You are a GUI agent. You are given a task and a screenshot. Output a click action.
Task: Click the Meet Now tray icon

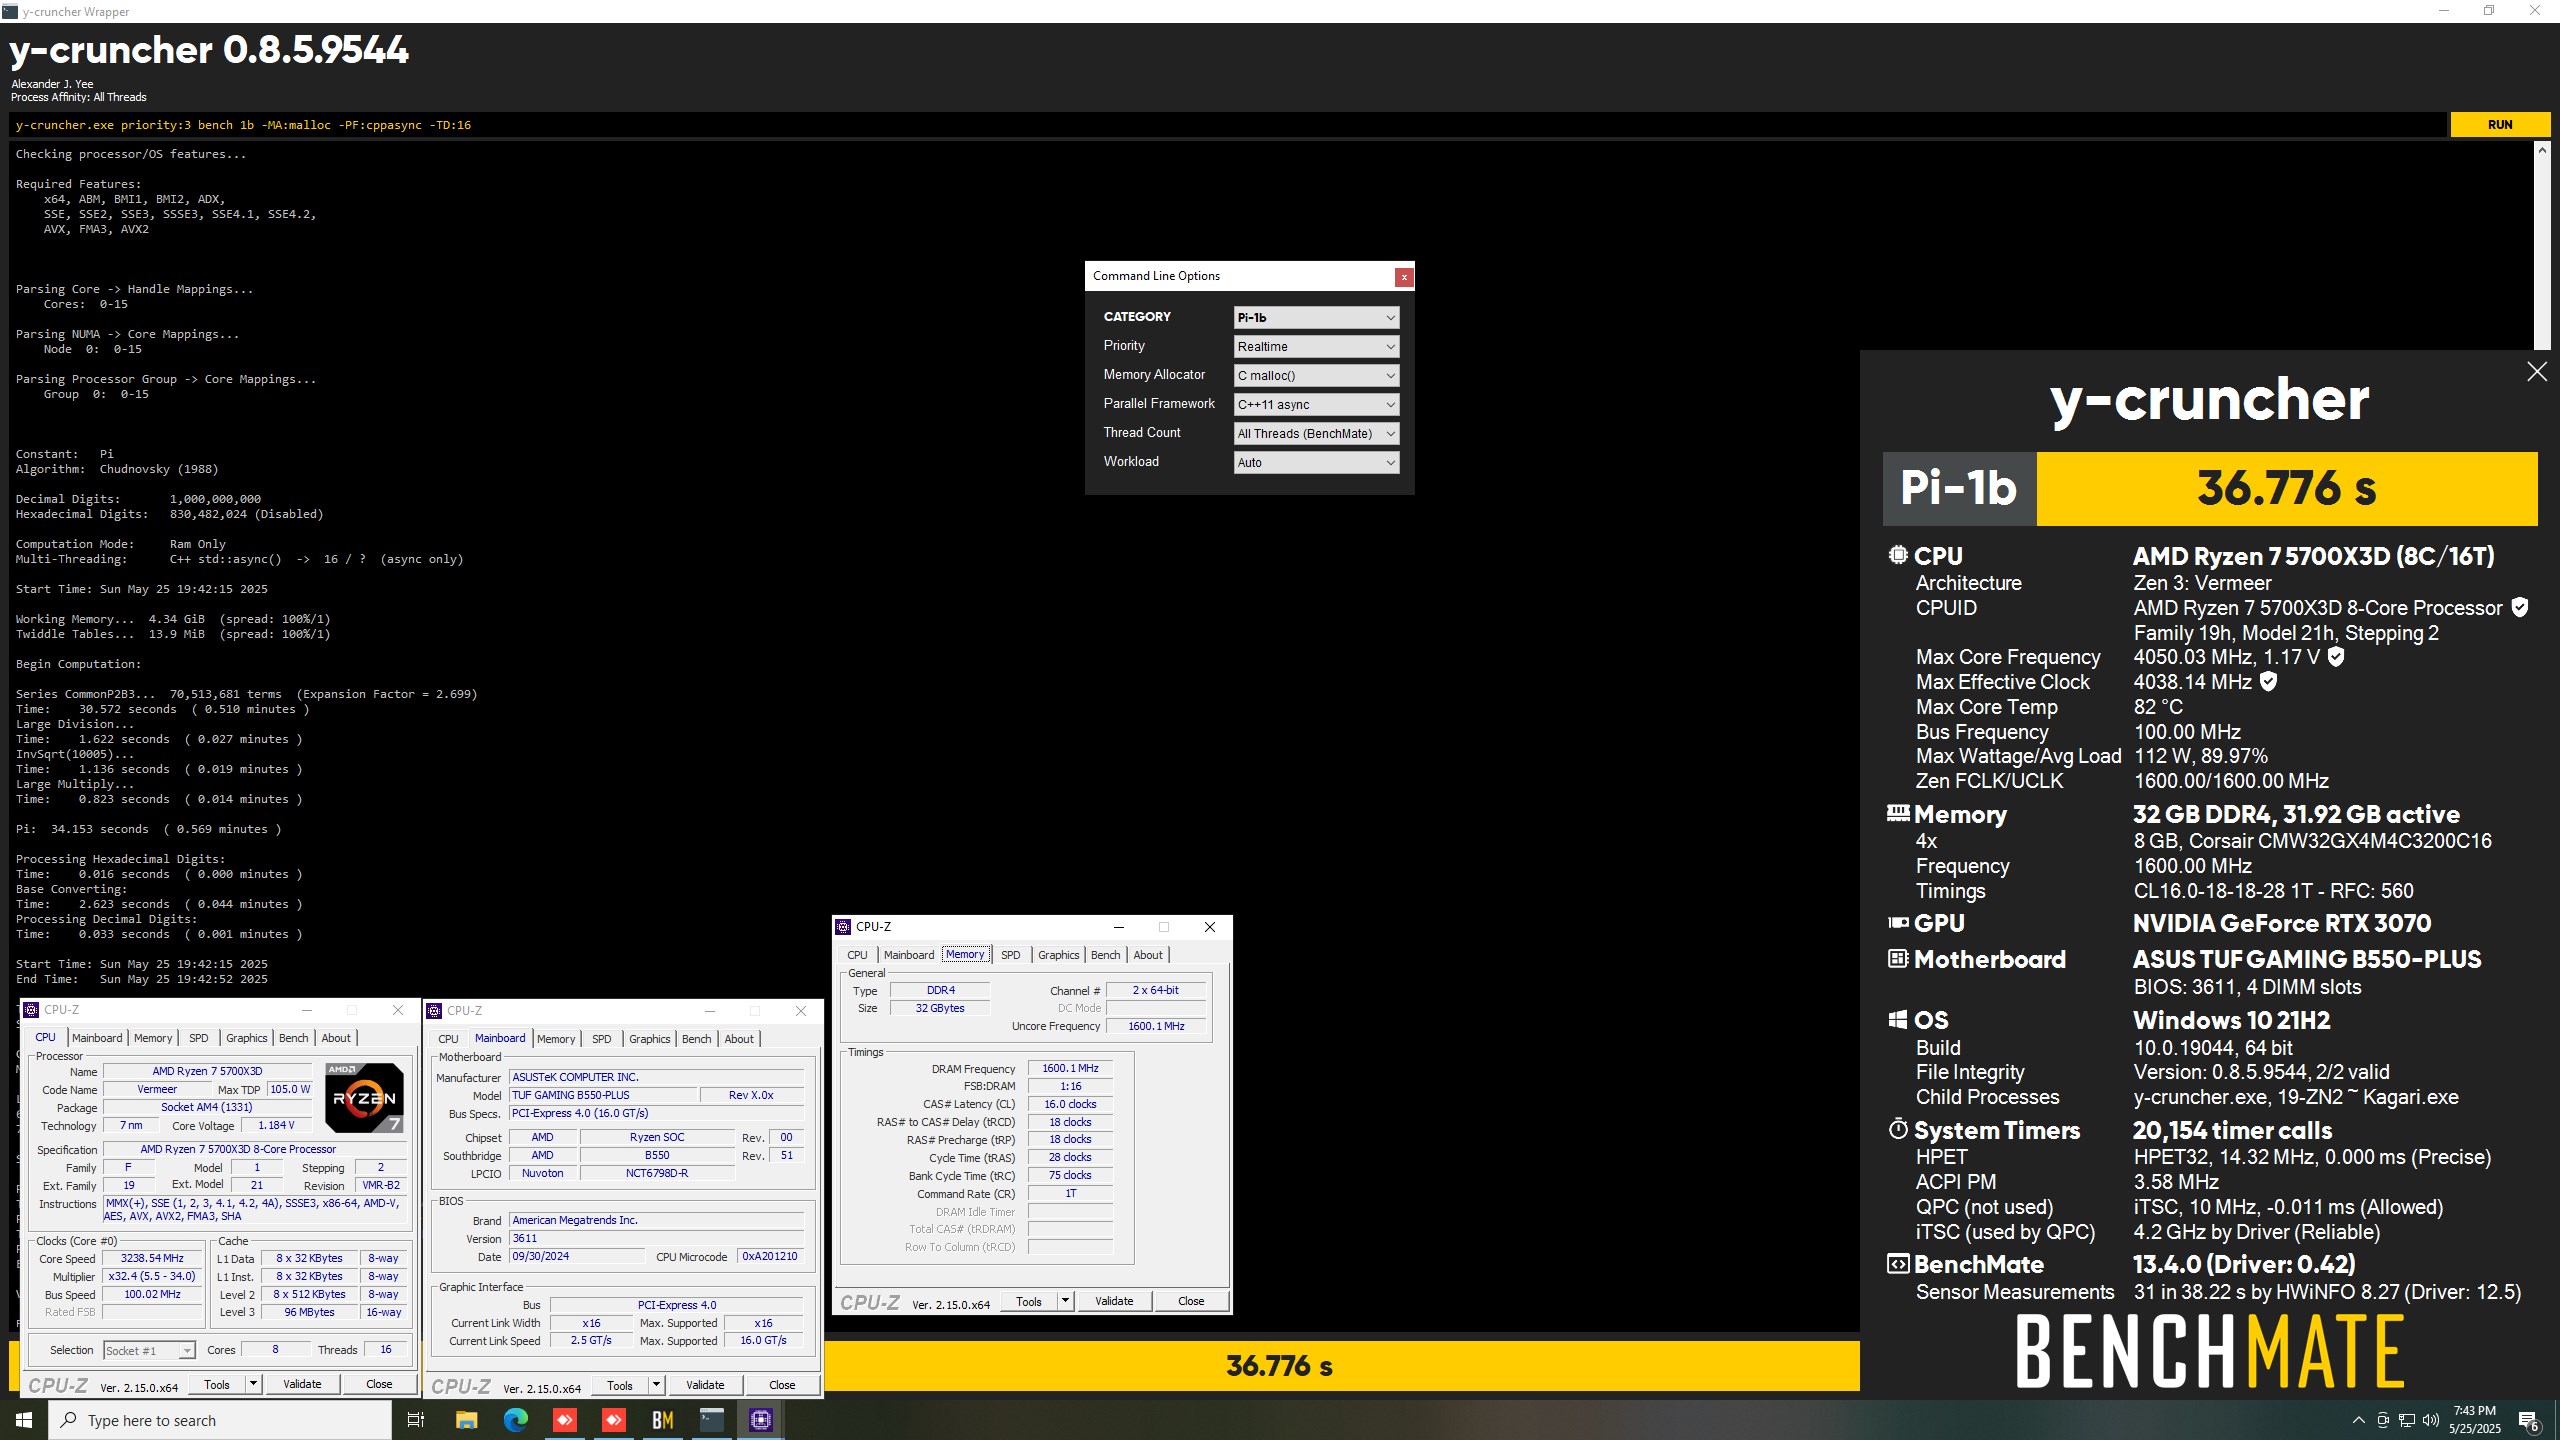2383,1420
